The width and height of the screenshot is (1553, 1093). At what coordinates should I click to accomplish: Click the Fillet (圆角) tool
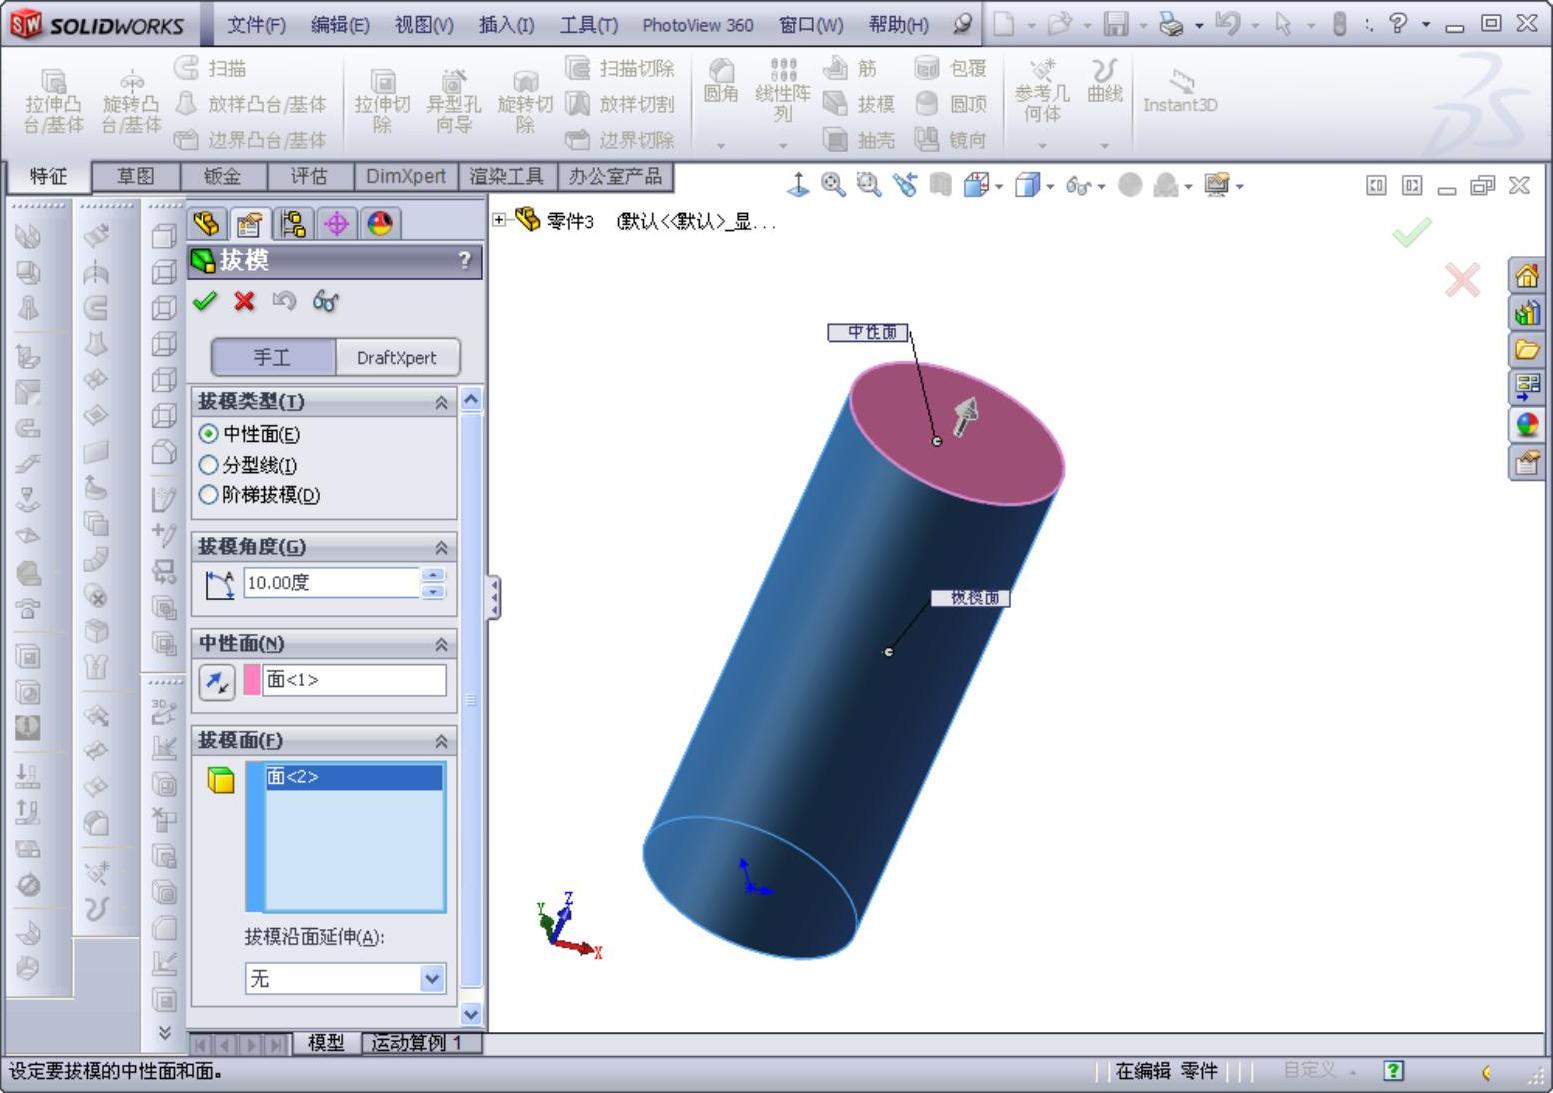coord(720,81)
